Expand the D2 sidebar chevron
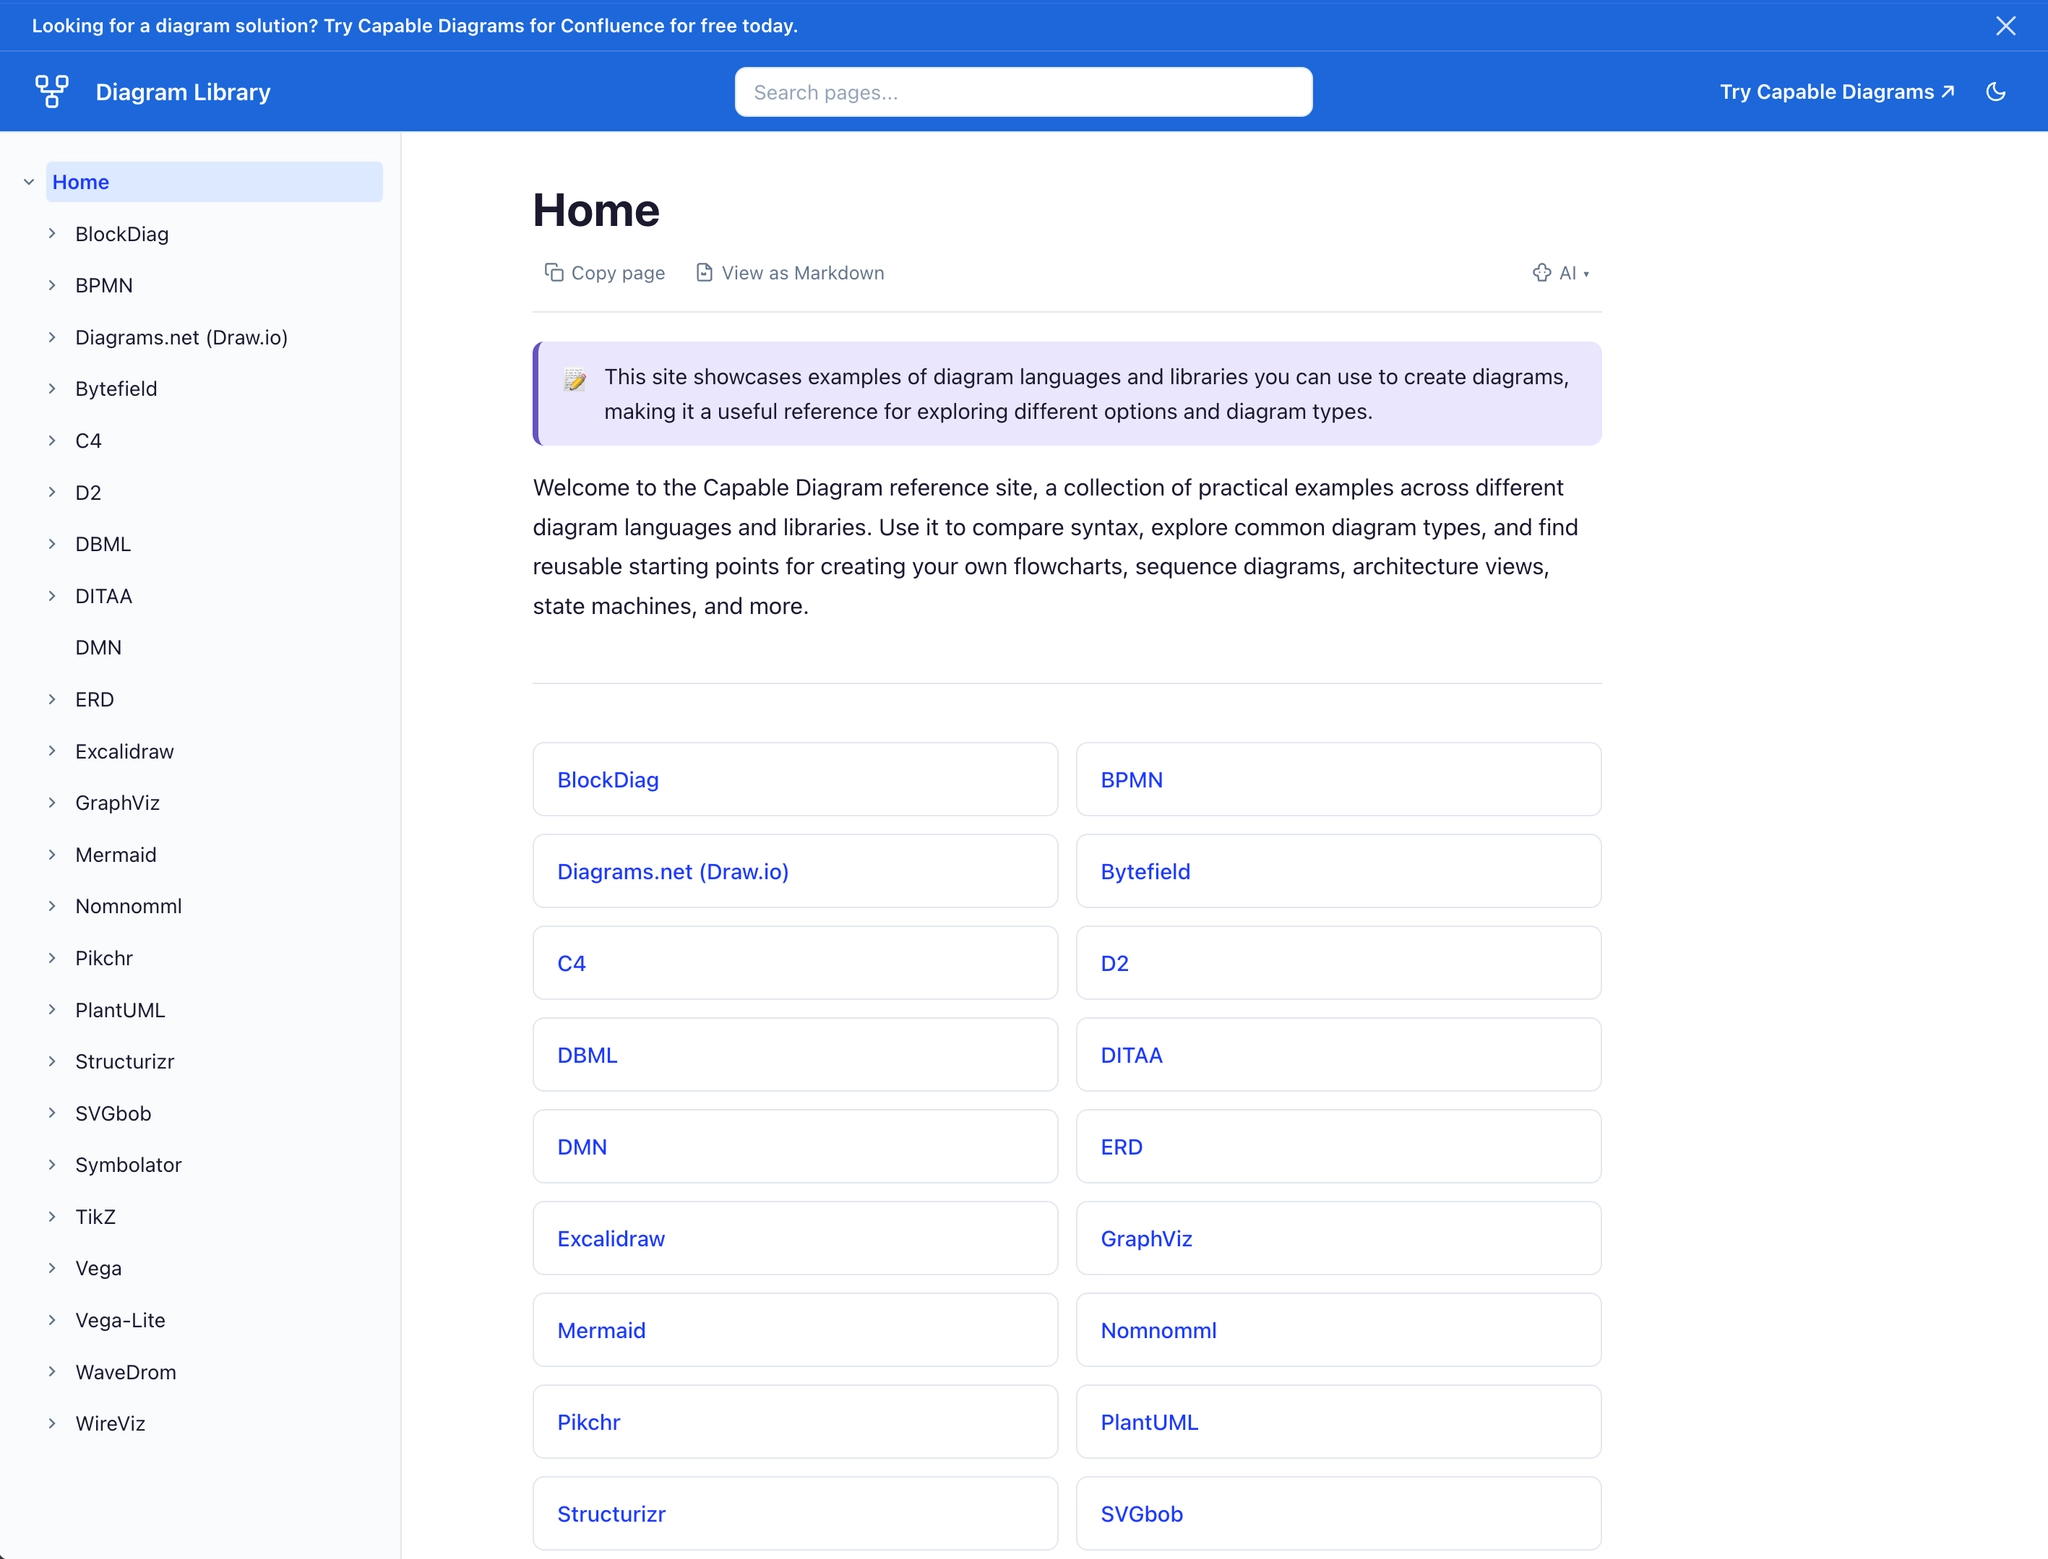The width and height of the screenshot is (2048, 1559). 52,492
